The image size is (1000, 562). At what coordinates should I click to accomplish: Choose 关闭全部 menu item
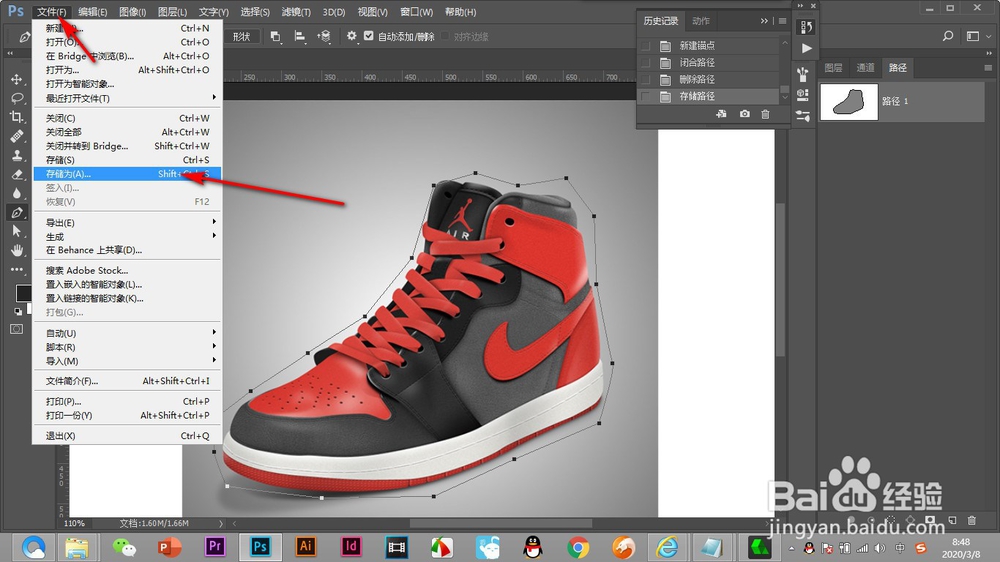tap(127, 131)
